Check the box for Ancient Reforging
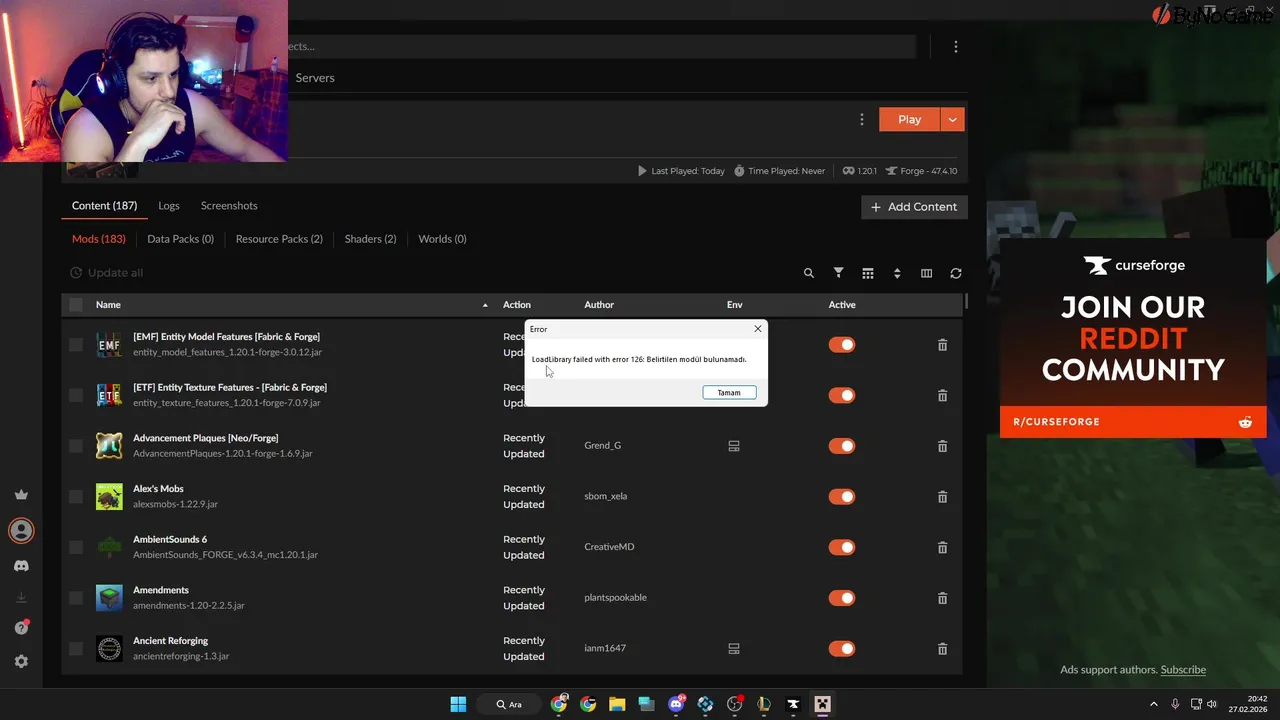The height and width of the screenshot is (720, 1280). 76,649
